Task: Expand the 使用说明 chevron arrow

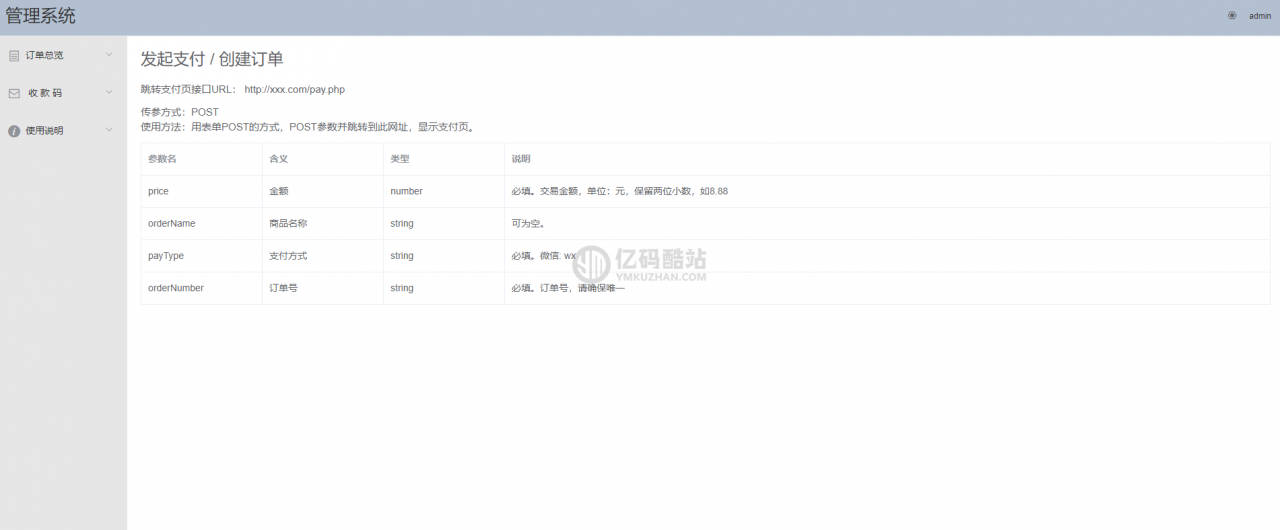Action: pos(109,129)
